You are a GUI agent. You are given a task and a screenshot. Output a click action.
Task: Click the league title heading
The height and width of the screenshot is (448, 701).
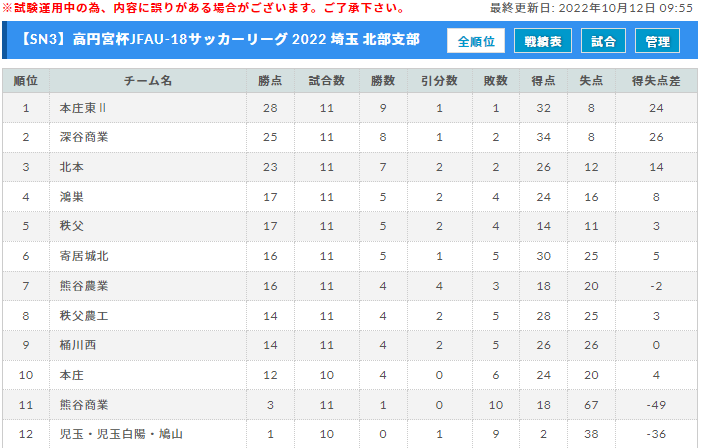tap(220, 40)
